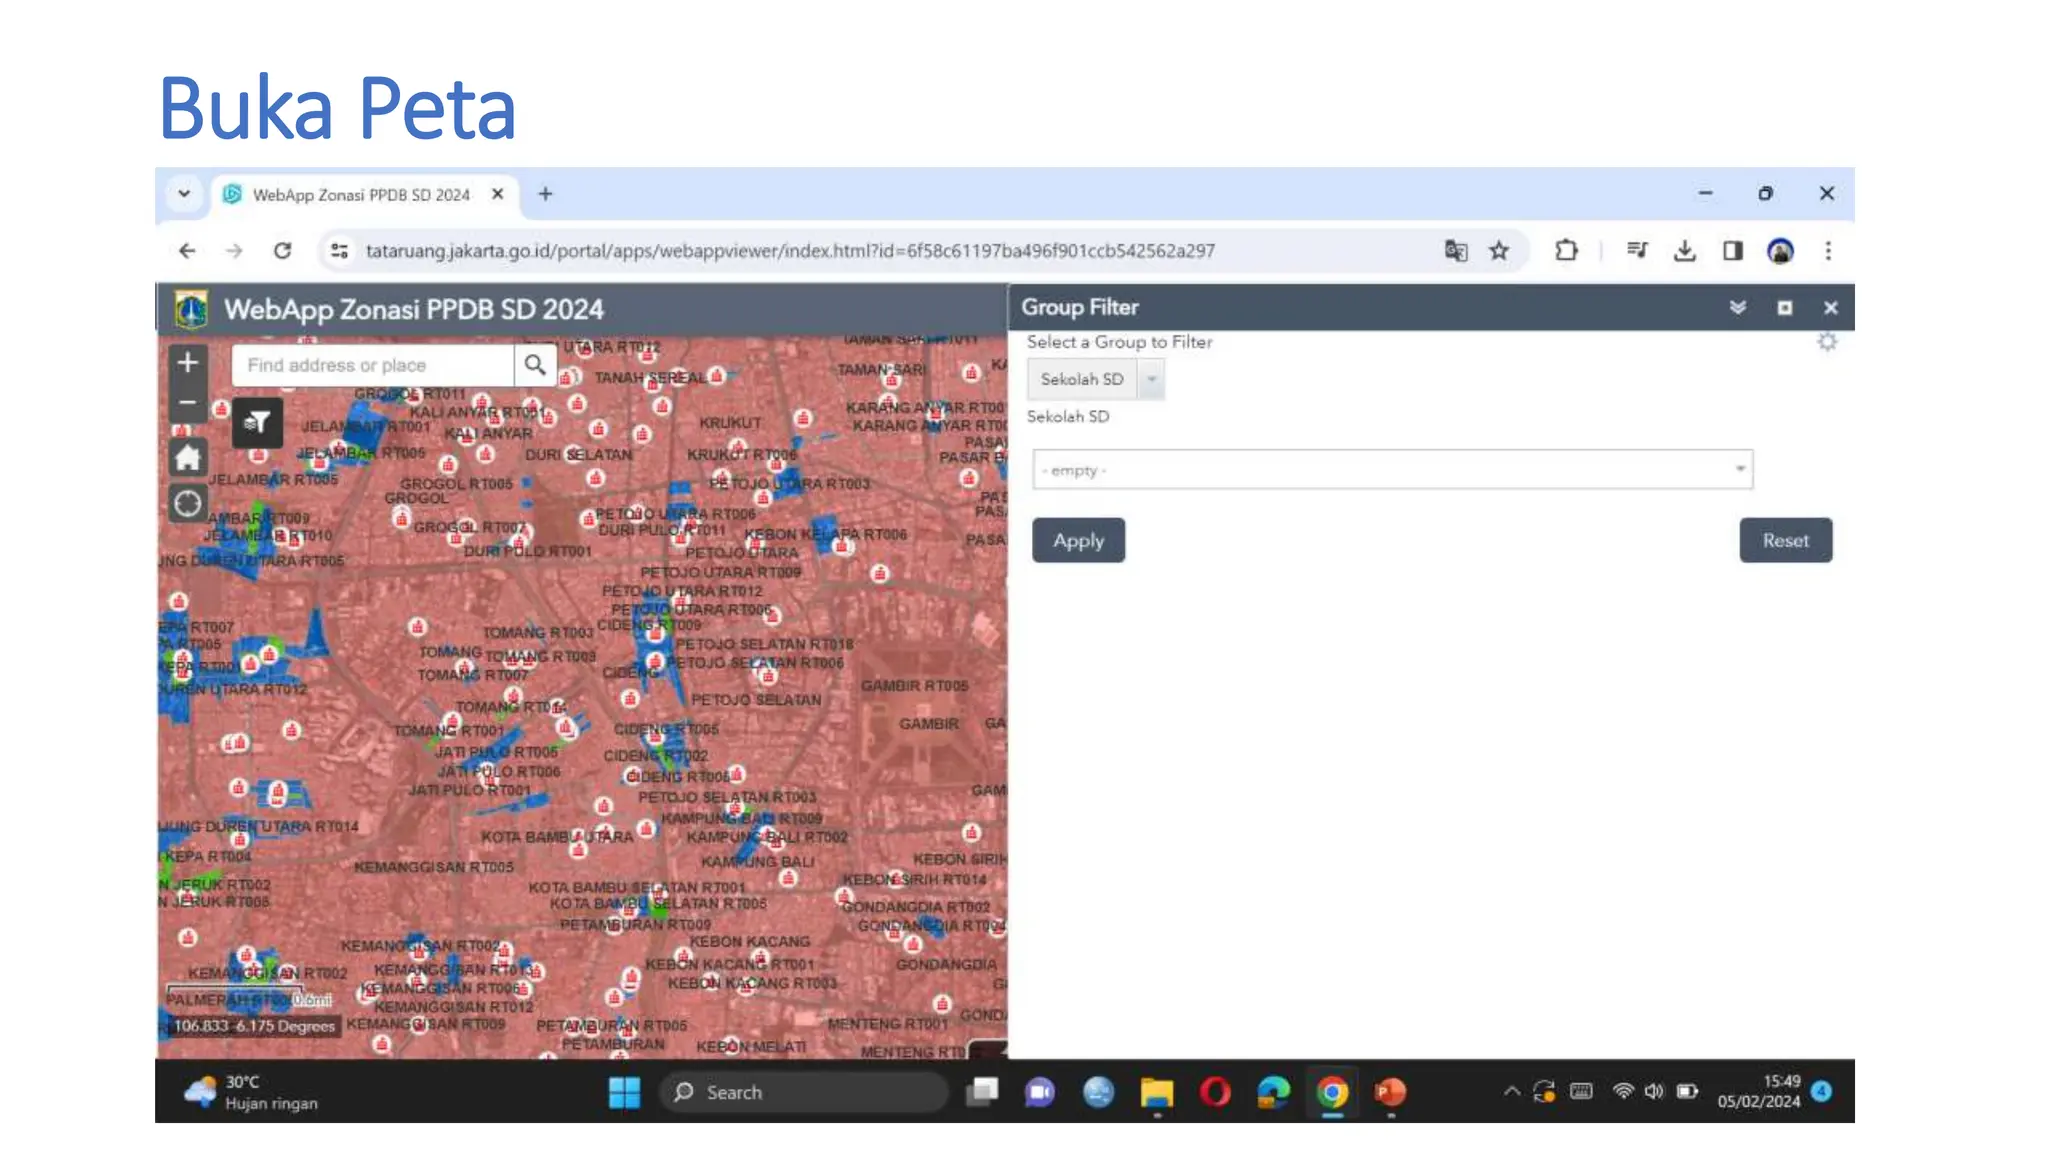This screenshot has width=2048, height=1152.
Task: Click the My Location circle icon
Action: (x=188, y=503)
